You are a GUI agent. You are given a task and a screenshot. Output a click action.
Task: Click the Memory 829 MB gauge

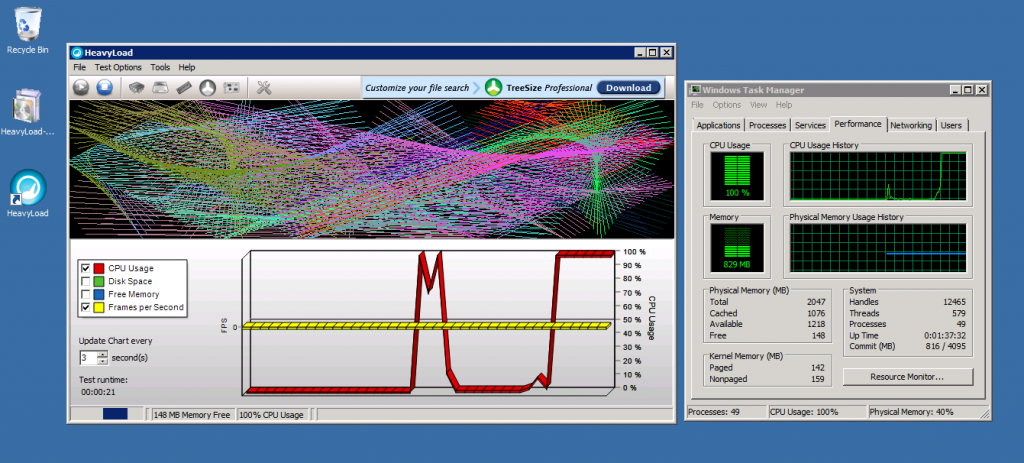coord(737,248)
